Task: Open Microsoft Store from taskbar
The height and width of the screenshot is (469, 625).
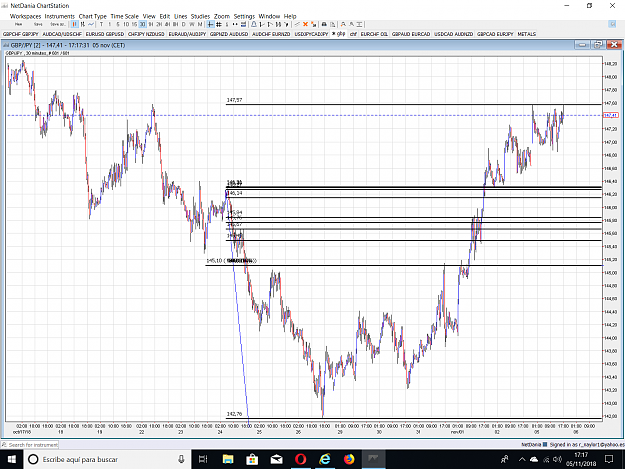Action: [x=252, y=459]
